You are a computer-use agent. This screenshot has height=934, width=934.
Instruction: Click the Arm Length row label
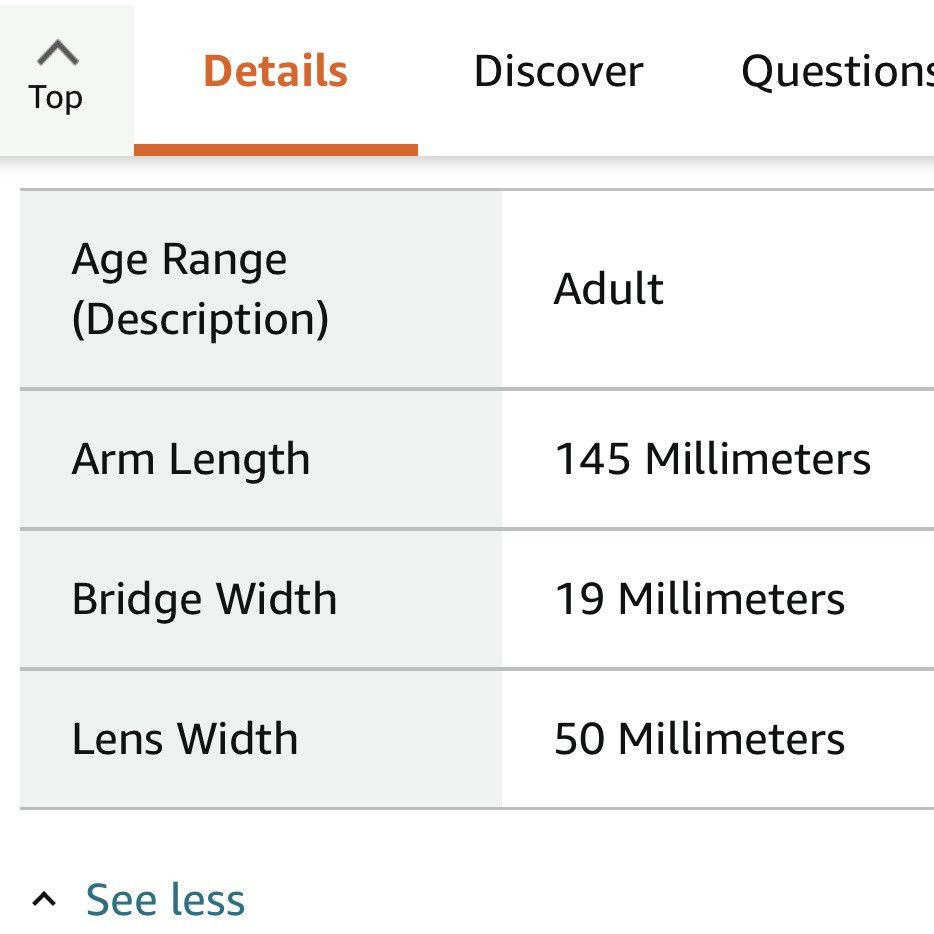(191, 460)
